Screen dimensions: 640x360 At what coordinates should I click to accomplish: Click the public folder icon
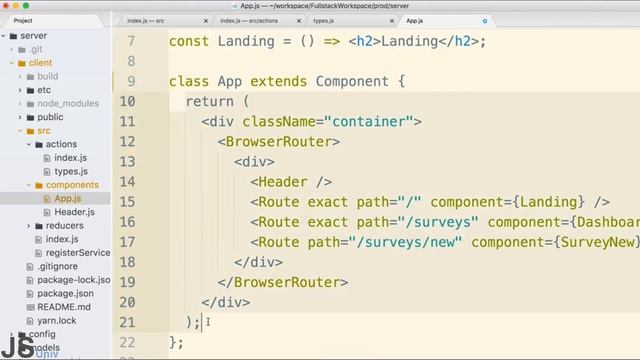(30, 118)
